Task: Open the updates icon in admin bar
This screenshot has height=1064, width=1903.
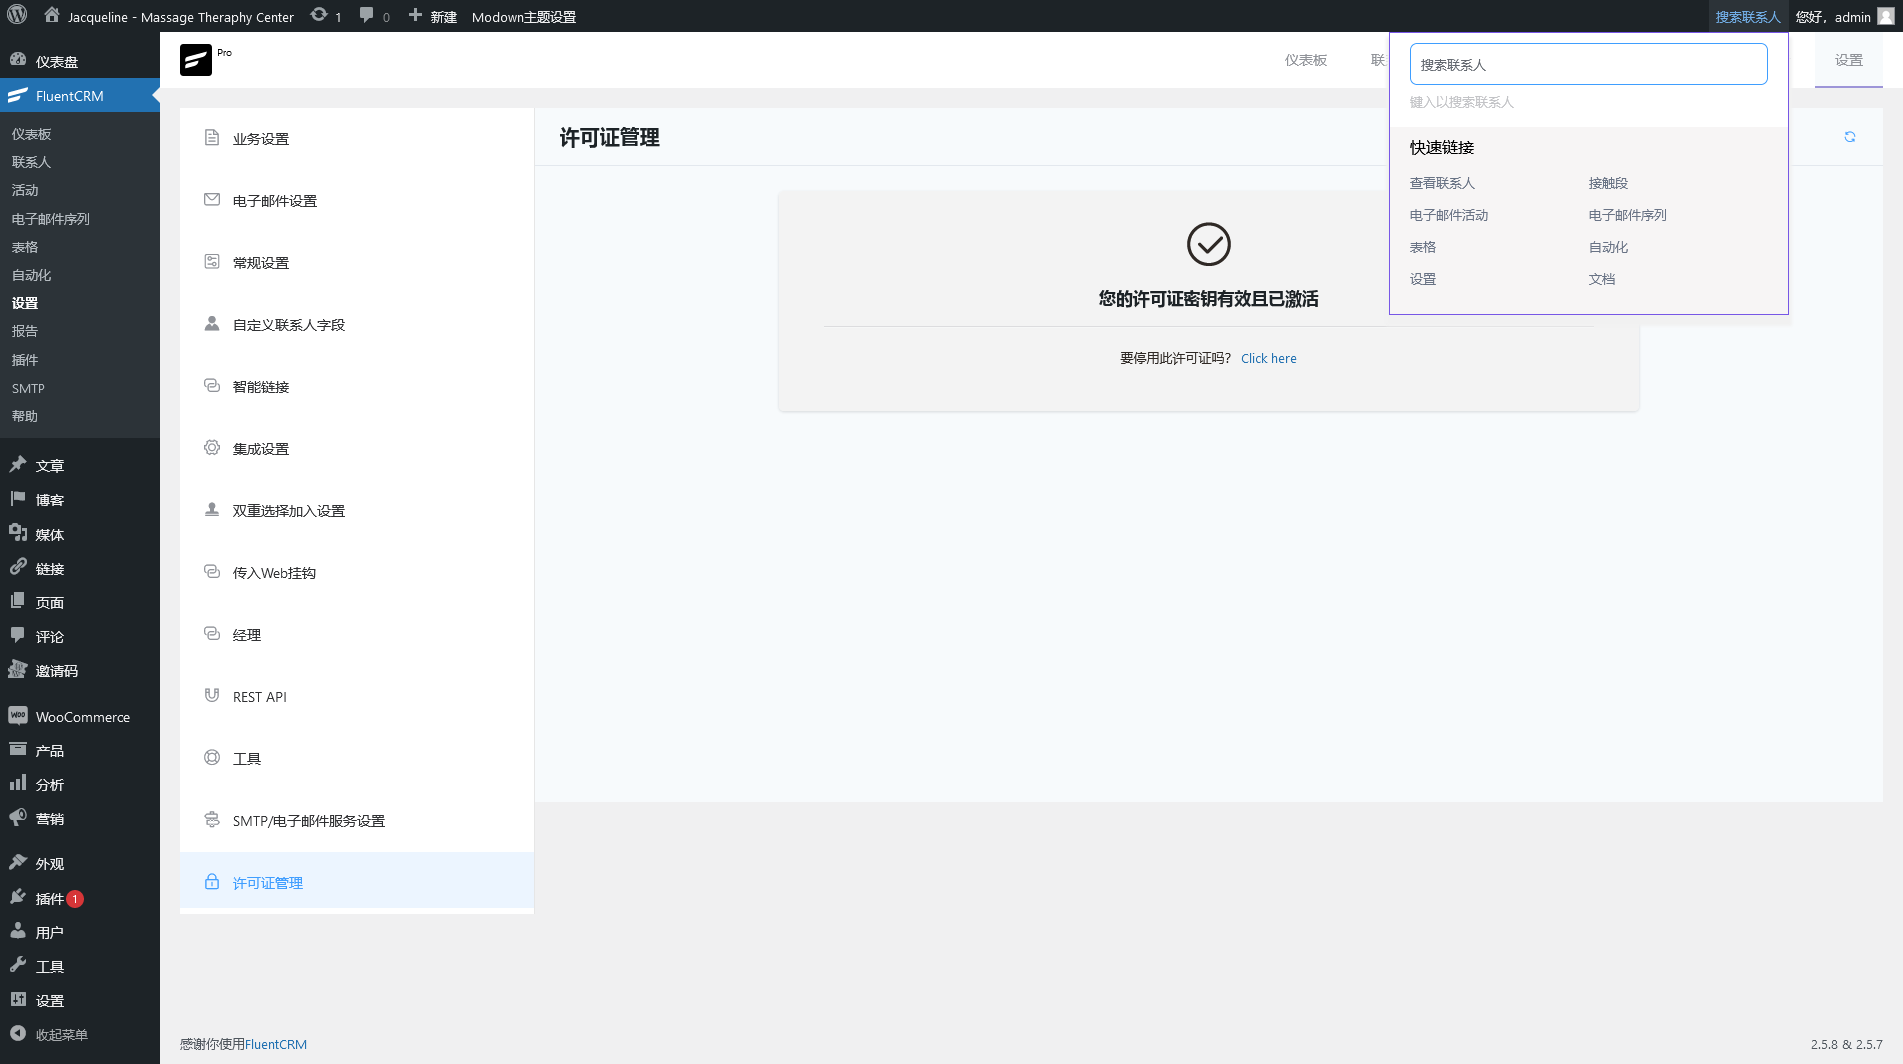Action: pos(319,15)
